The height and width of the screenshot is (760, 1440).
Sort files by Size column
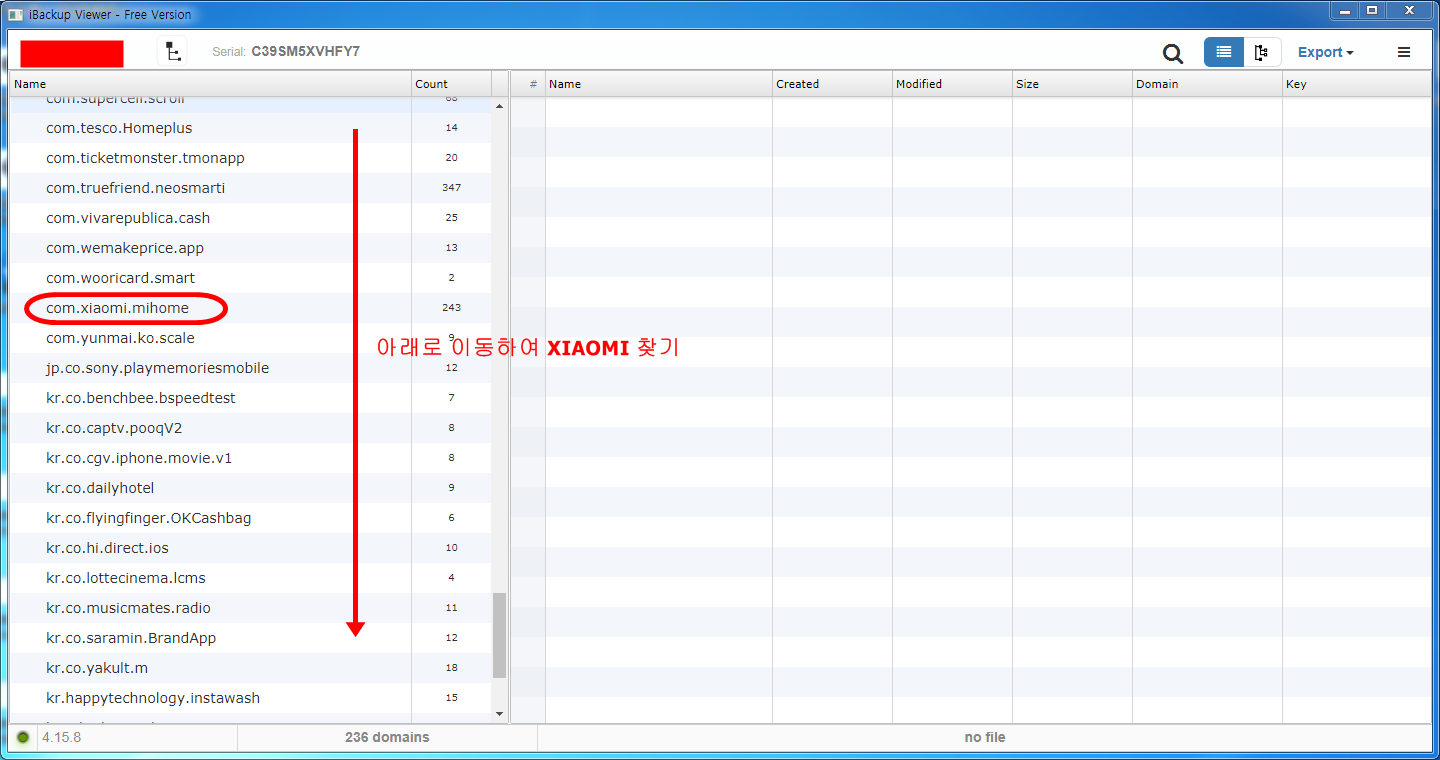1072,84
